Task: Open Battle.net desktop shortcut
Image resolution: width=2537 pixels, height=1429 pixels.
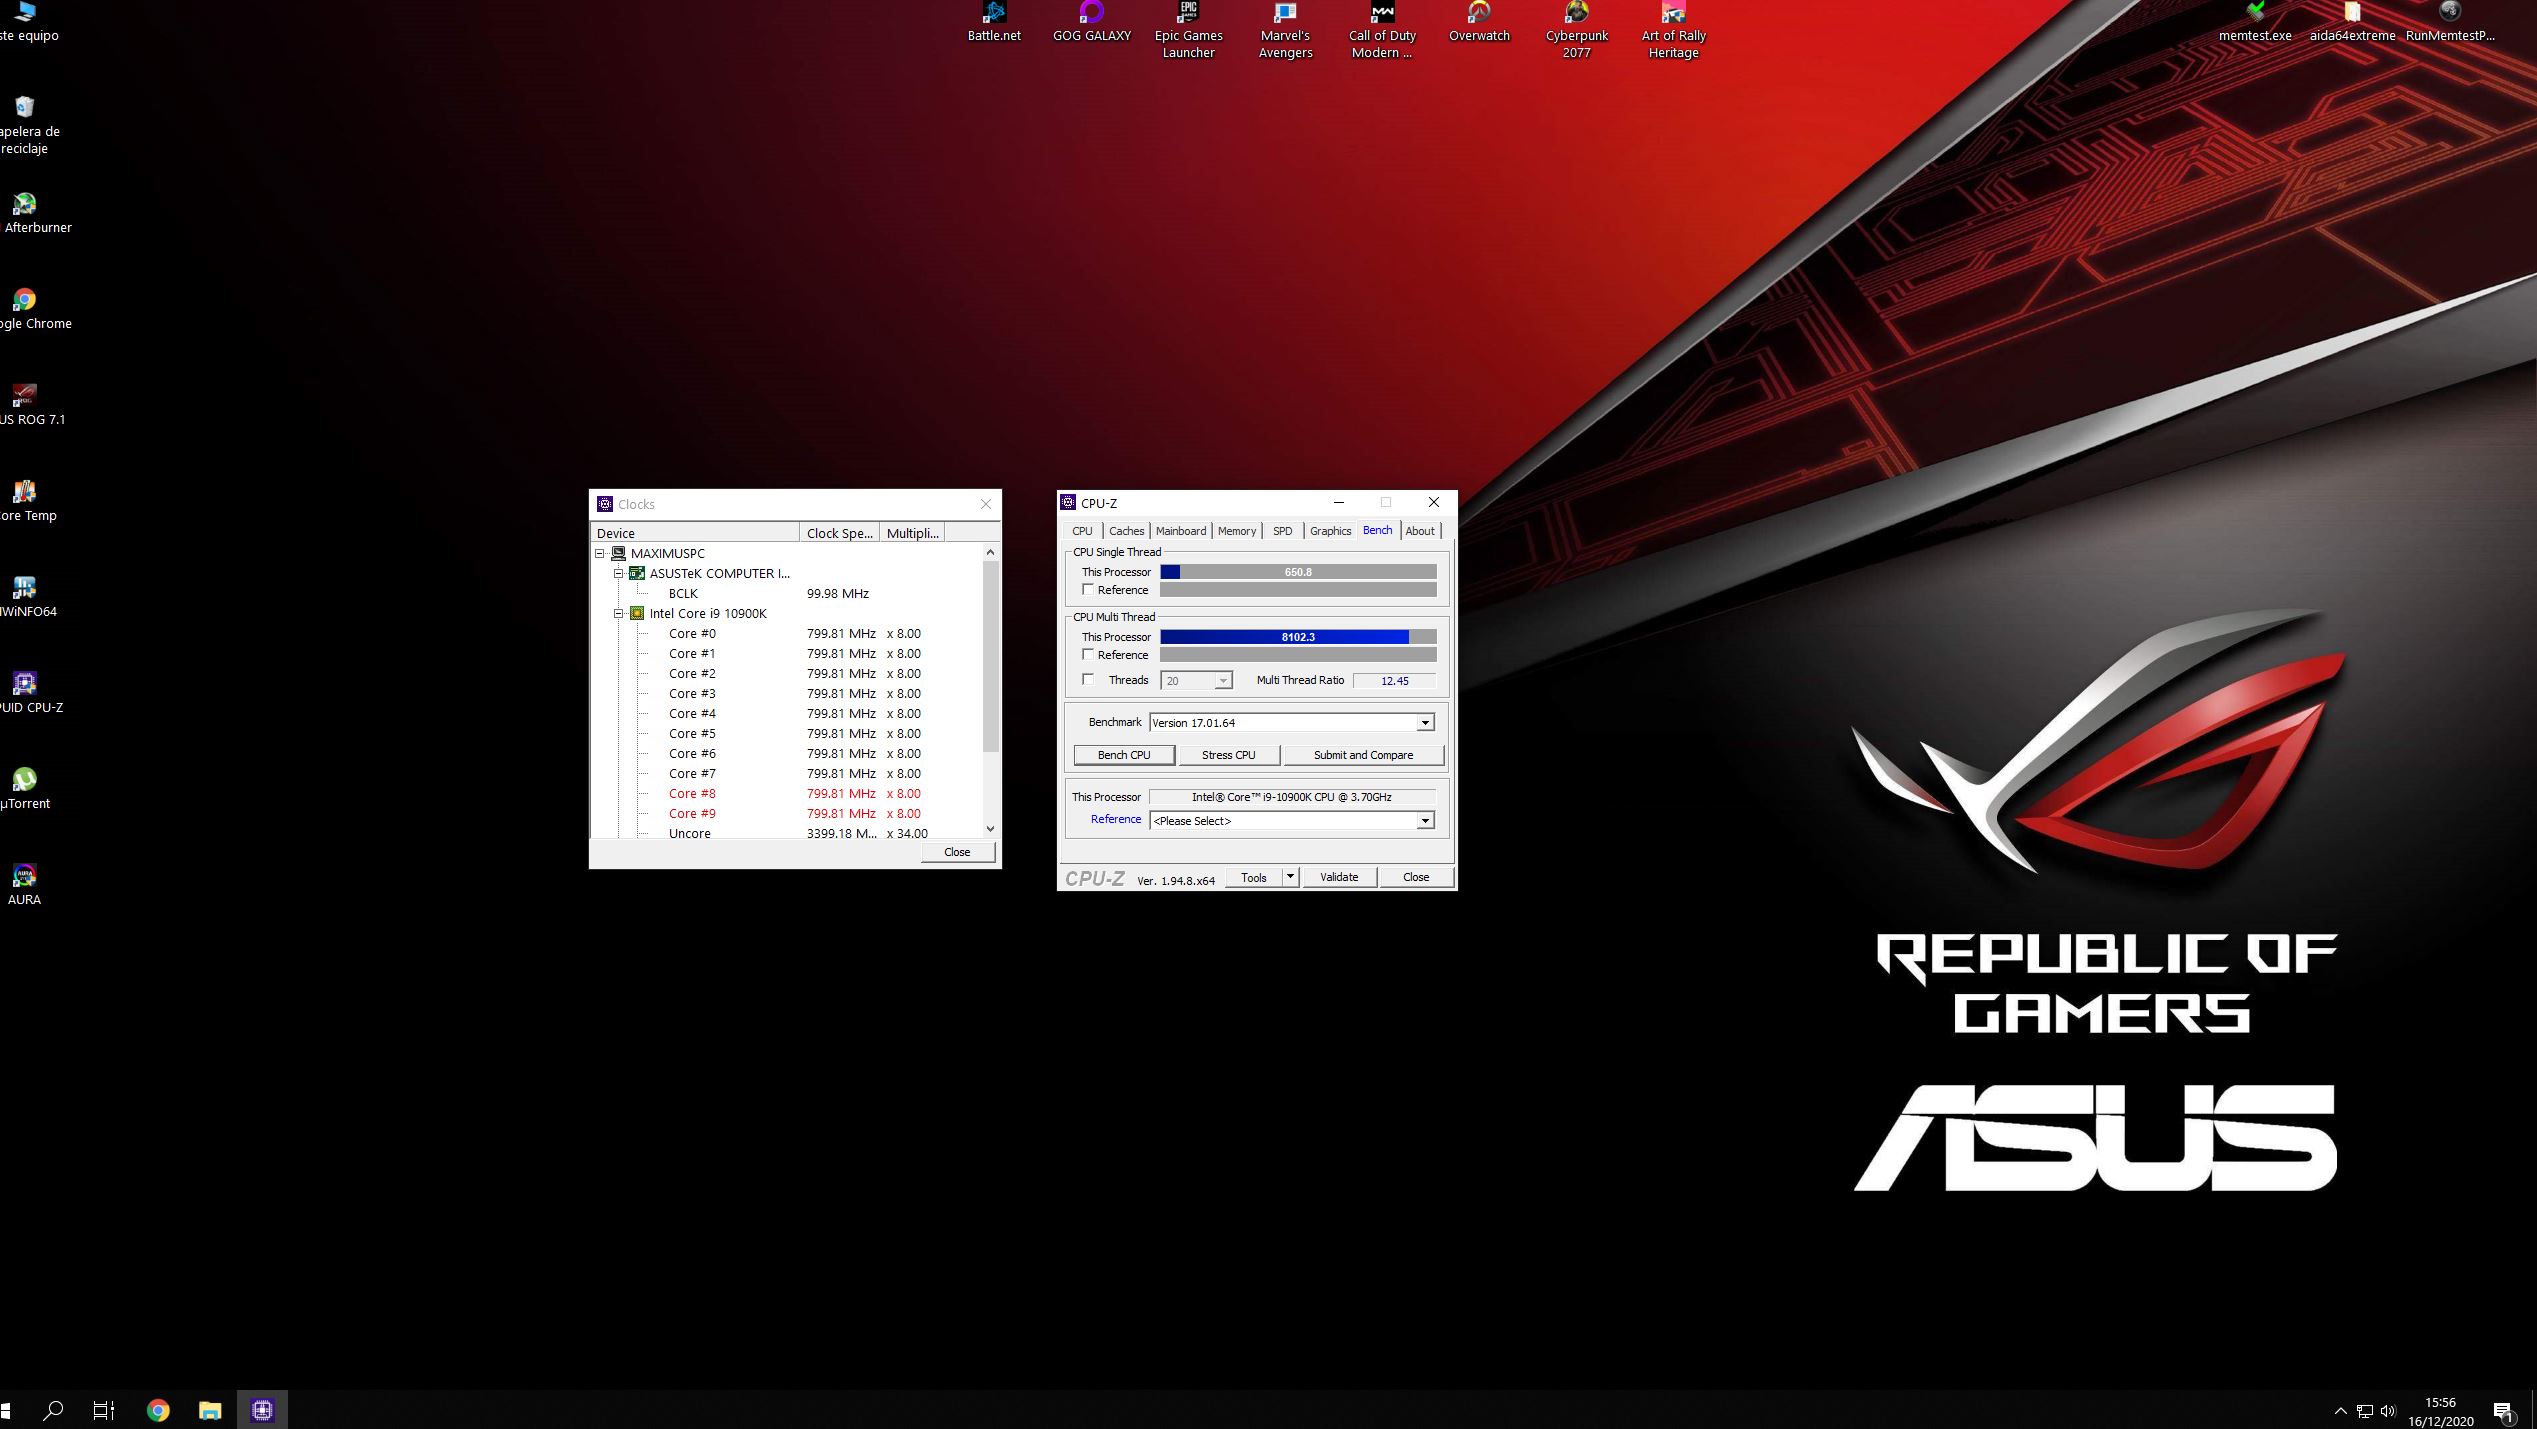Action: (993, 22)
